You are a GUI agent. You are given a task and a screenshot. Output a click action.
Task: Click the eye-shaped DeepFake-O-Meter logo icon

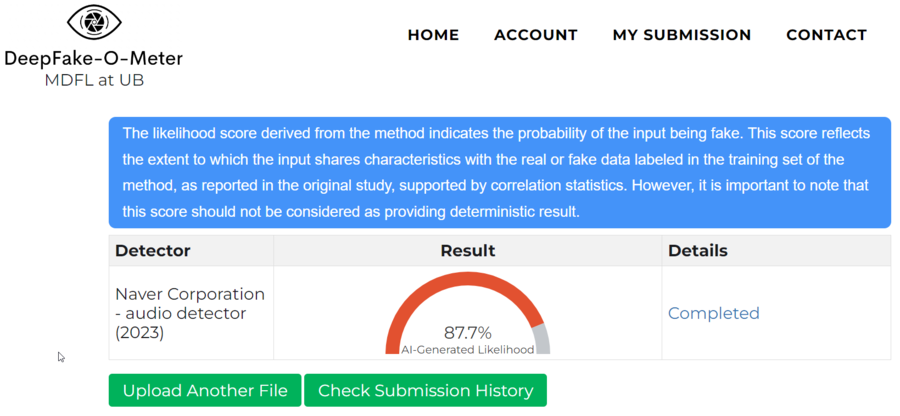(94, 23)
